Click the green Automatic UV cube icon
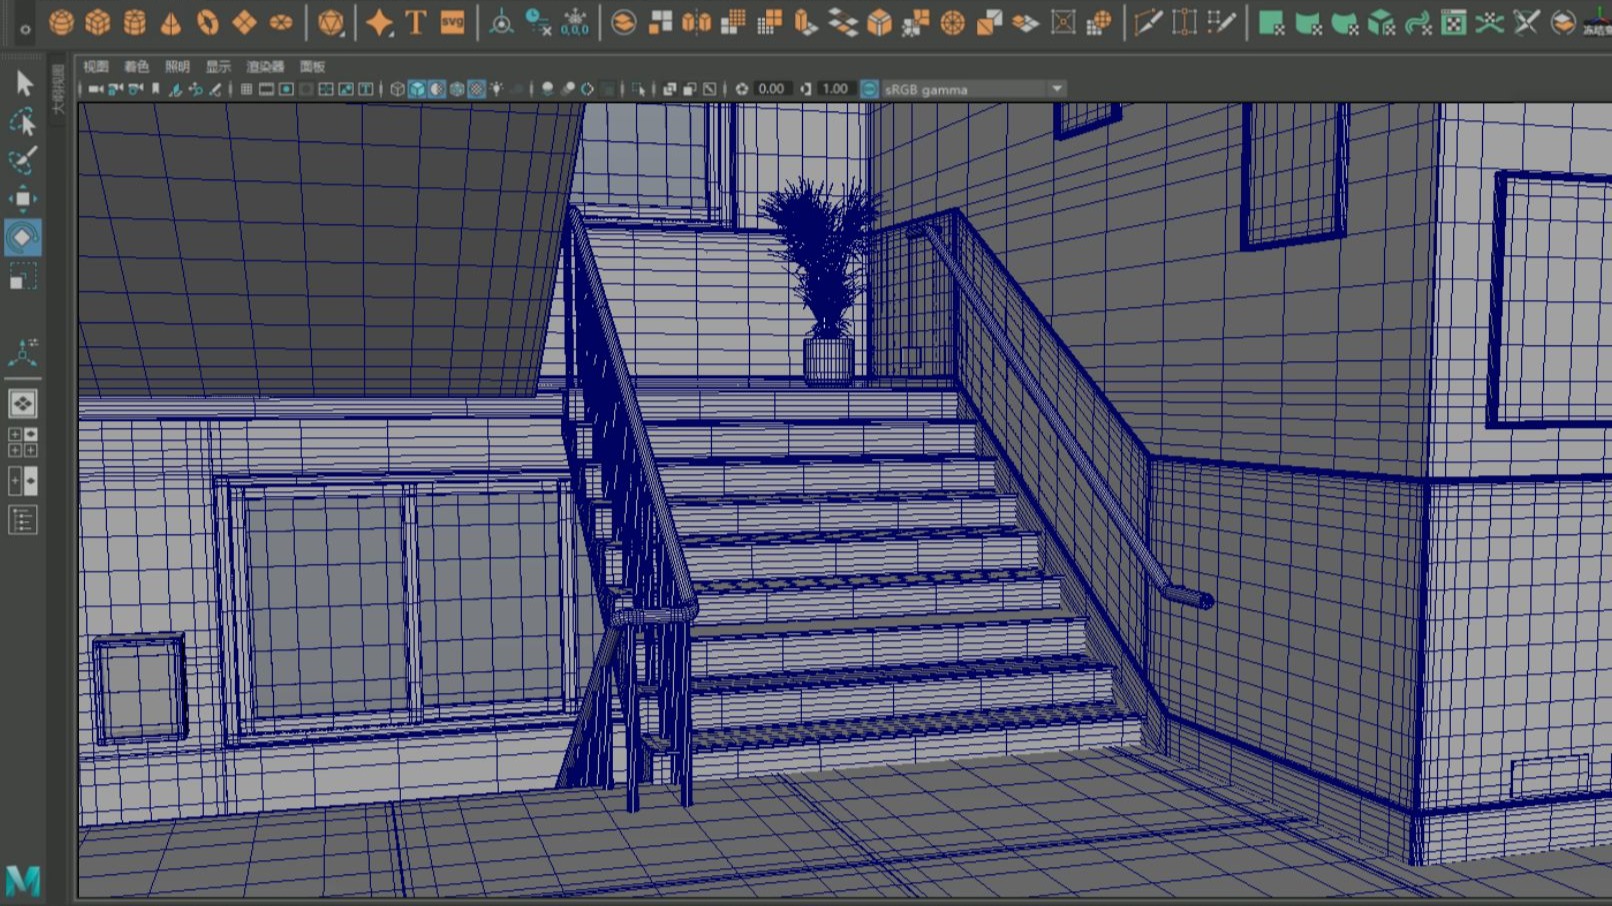1612x906 pixels. point(1381,22)
